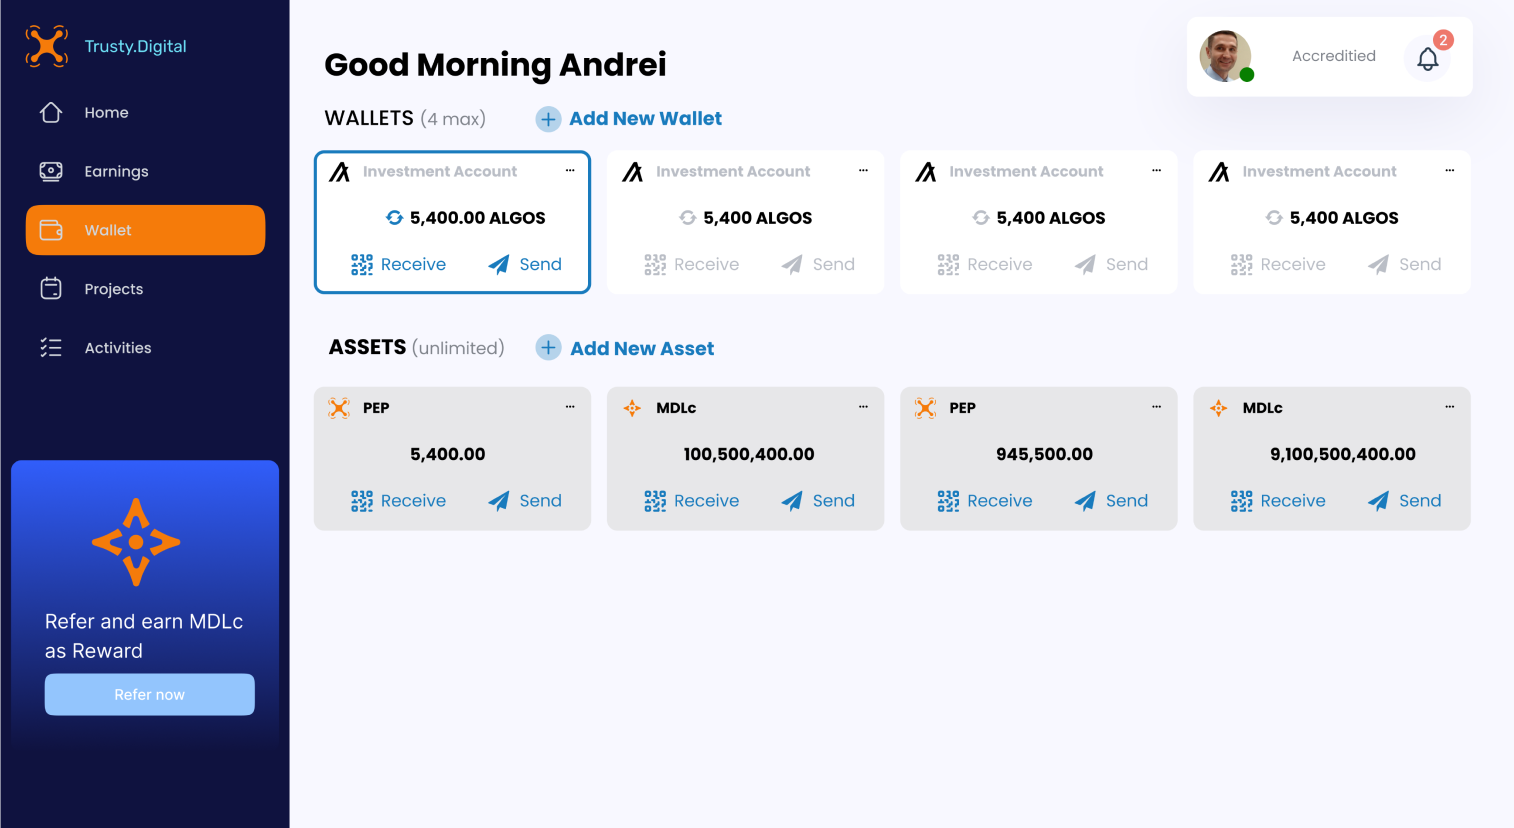Click the QR Receive icon on first PEP asset

point(362,501)
